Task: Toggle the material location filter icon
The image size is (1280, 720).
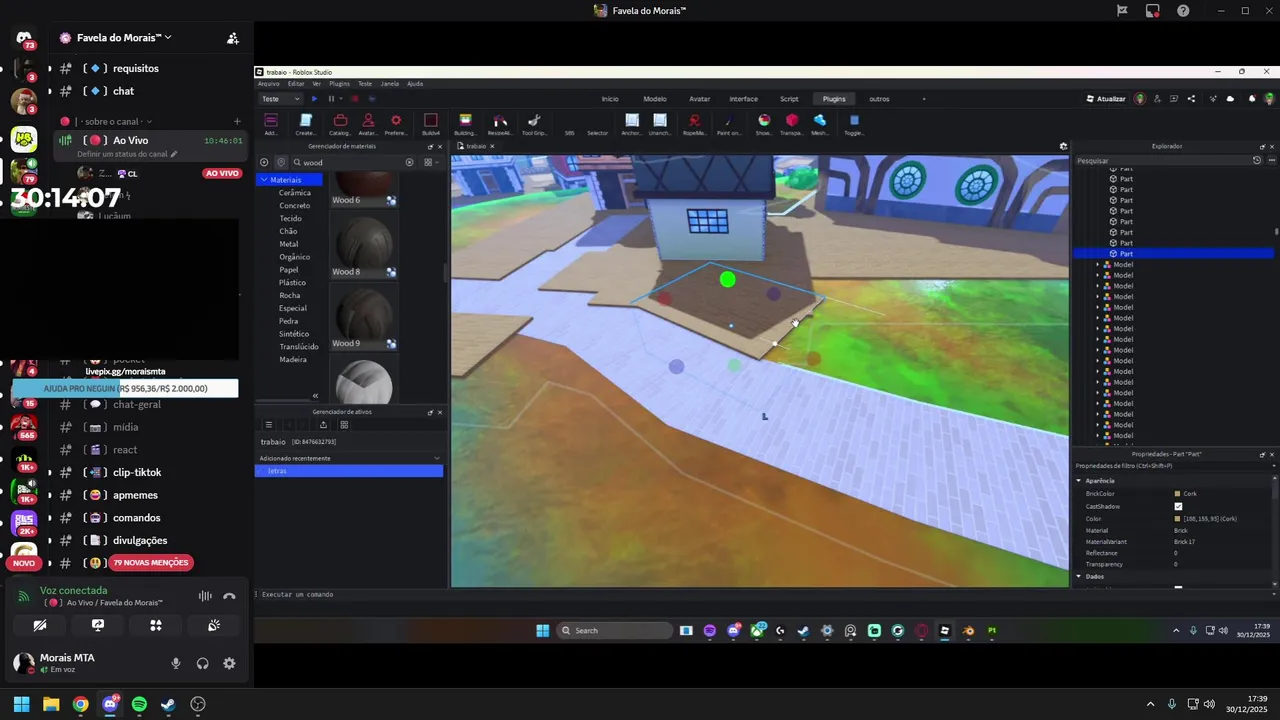Action: [x=281, y=162]
